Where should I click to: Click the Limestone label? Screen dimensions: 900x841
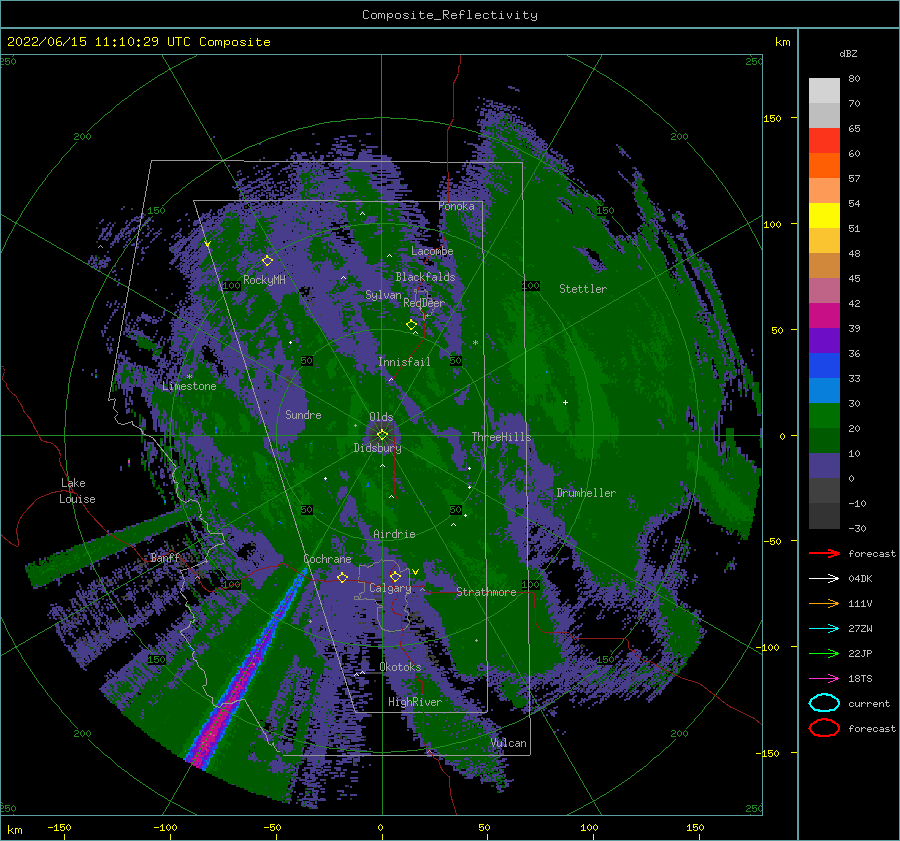[x=189, y=386]
